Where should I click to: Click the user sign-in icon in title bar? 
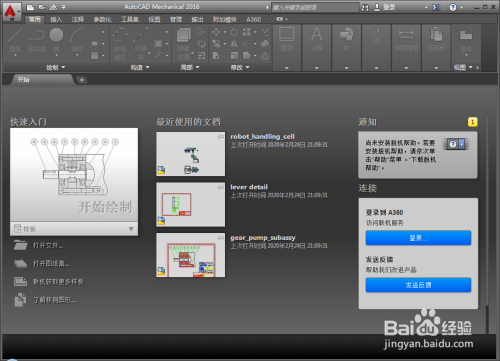[x=377, y=7]
